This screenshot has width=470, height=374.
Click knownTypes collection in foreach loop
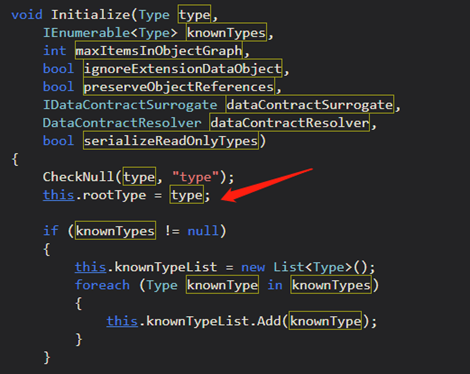(x=331, y=284)
